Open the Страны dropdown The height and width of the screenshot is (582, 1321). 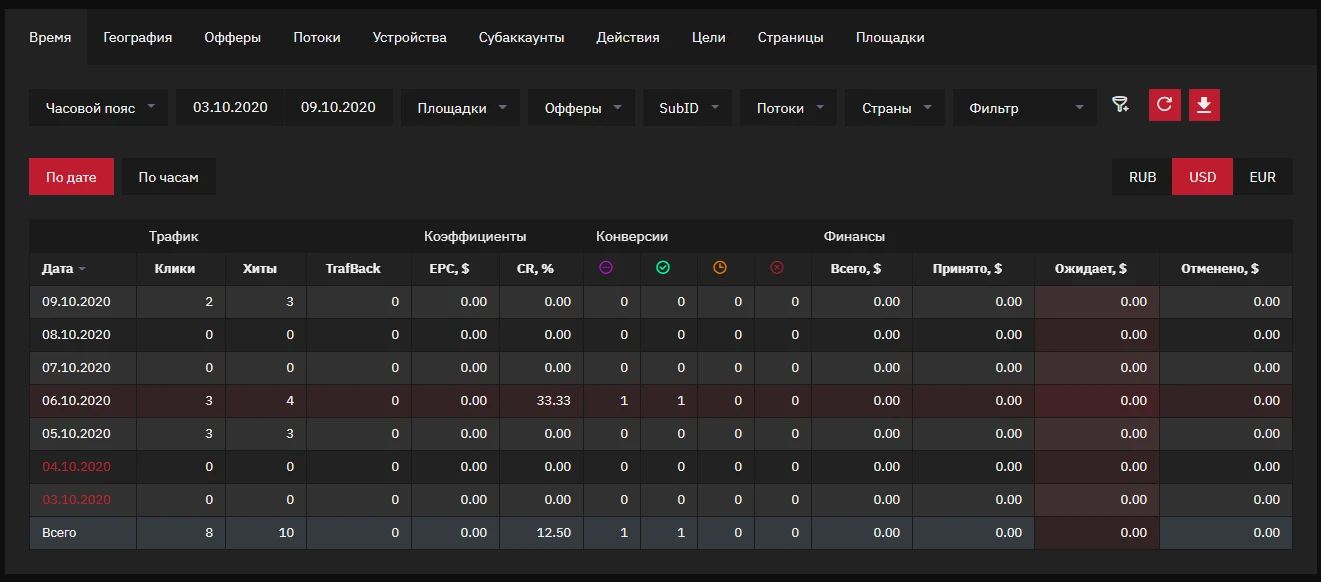point(895,108)
